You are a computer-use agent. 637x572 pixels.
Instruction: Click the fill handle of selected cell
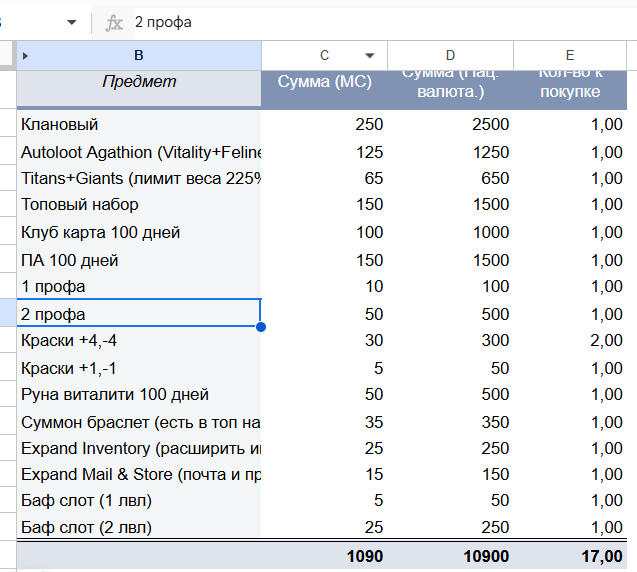[x=261, y=326]
